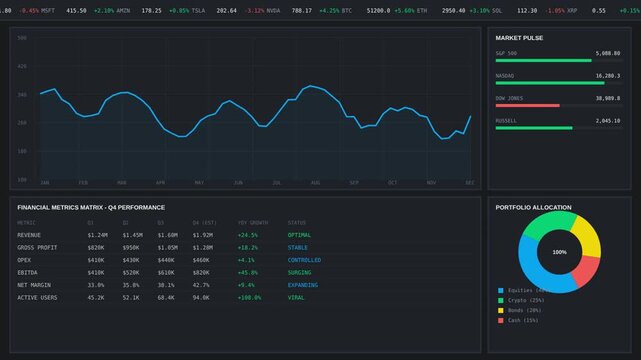The width and height of the screenshot is (641, 360).
Task: Click the MARKET PULSE panel title
Action: point(519,38)
